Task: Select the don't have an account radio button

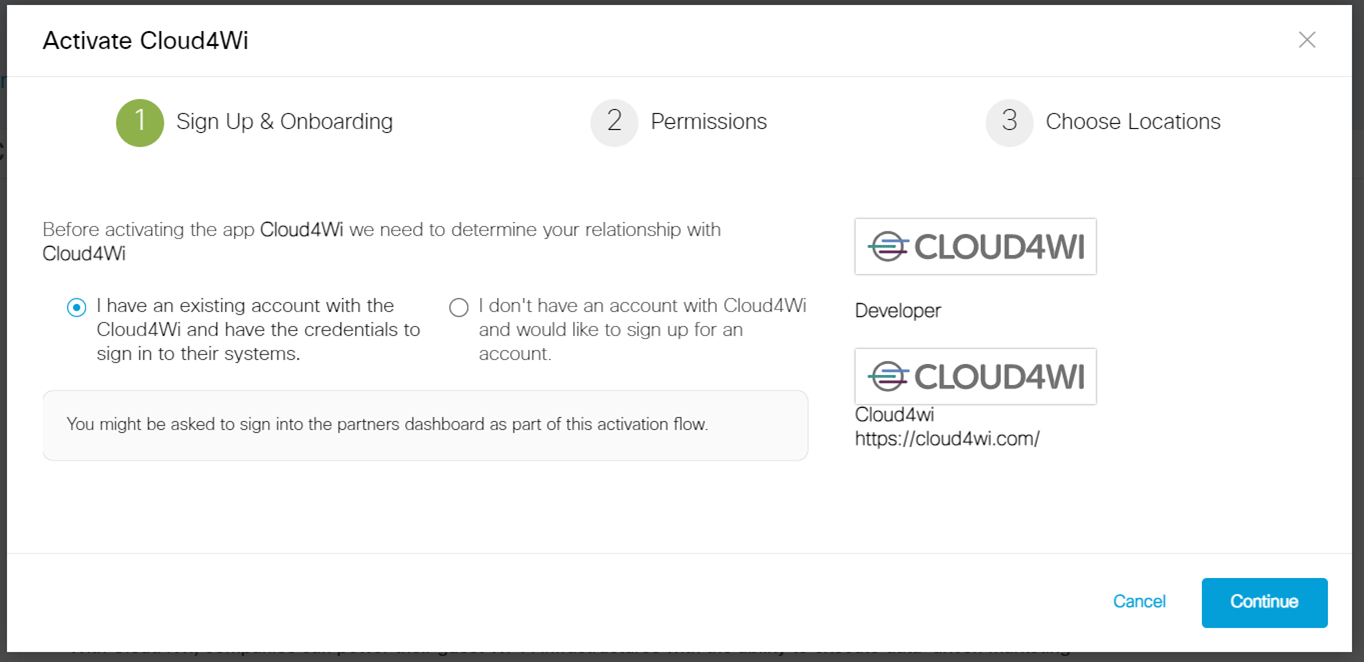Action: (458, 307)
